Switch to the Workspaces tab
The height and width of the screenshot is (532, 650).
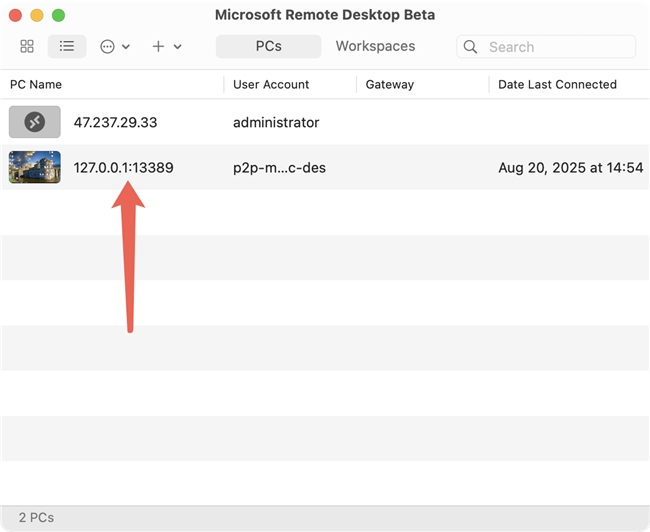(375, 46)
